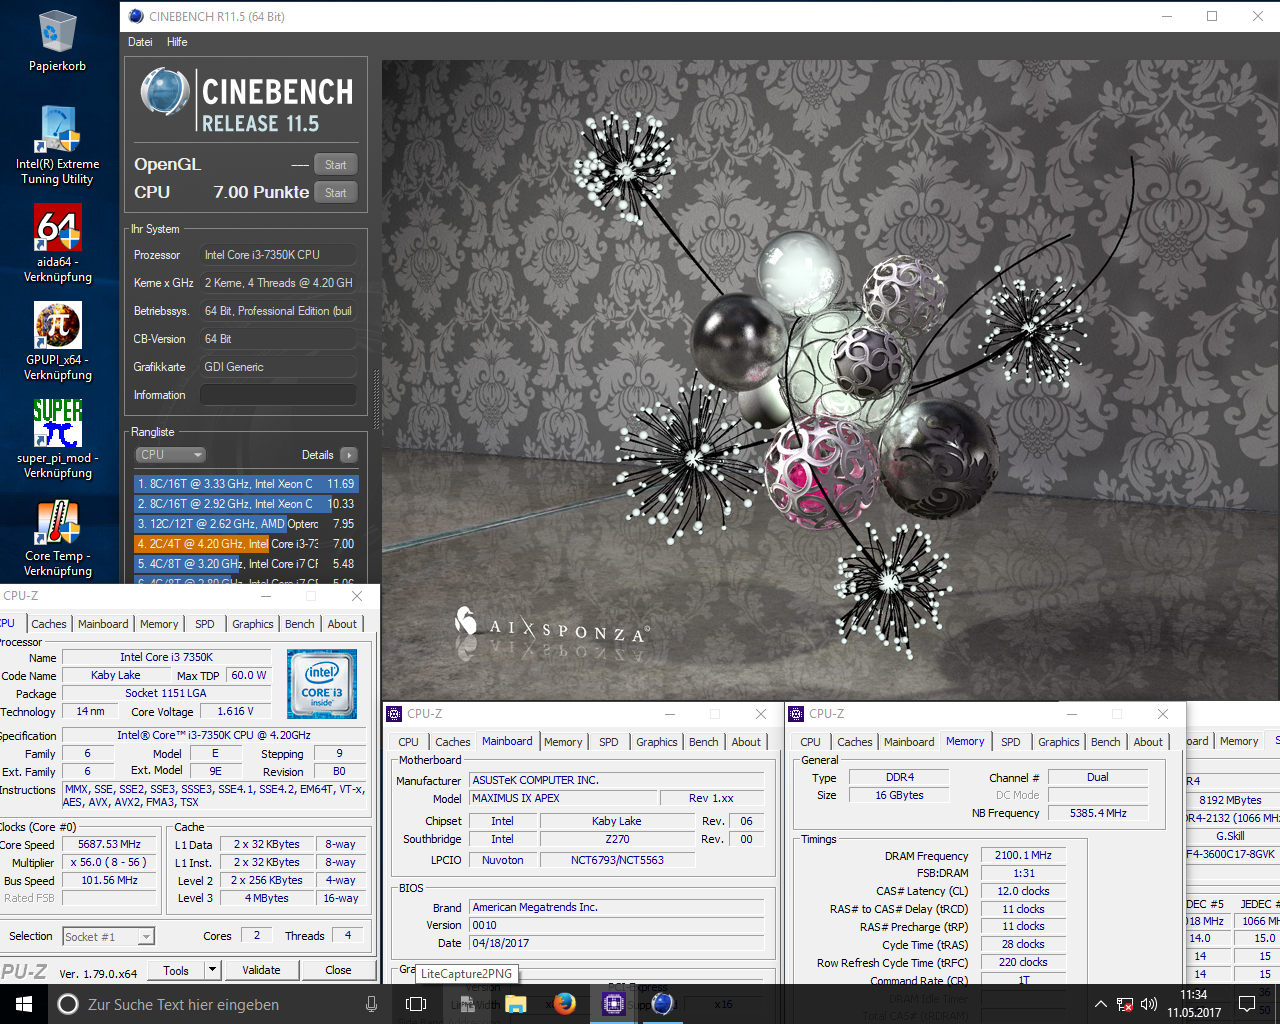
Task: Click the rendered Cinebench scene image
Action: pos(831,380)
